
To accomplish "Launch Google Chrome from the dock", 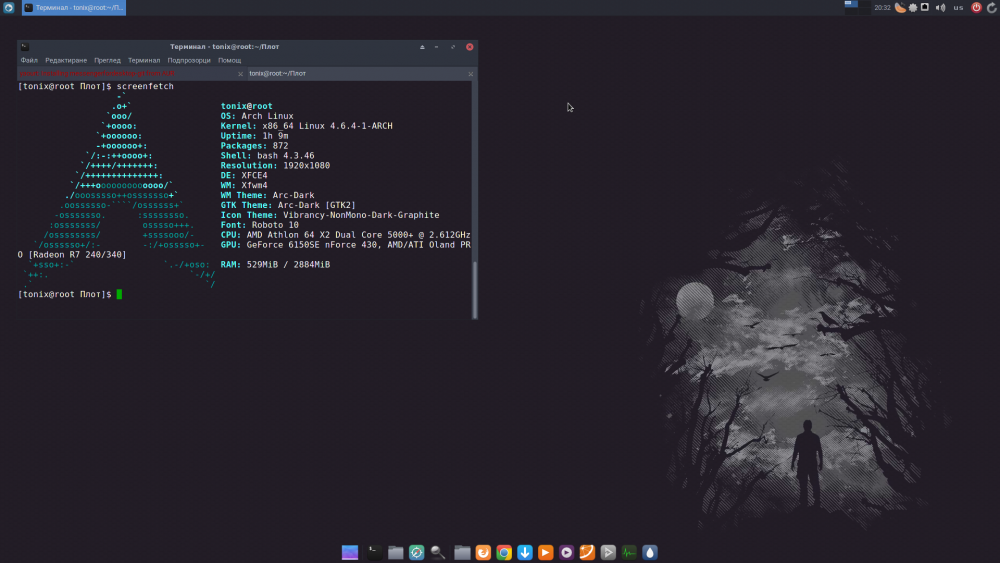I will point(504,552).
